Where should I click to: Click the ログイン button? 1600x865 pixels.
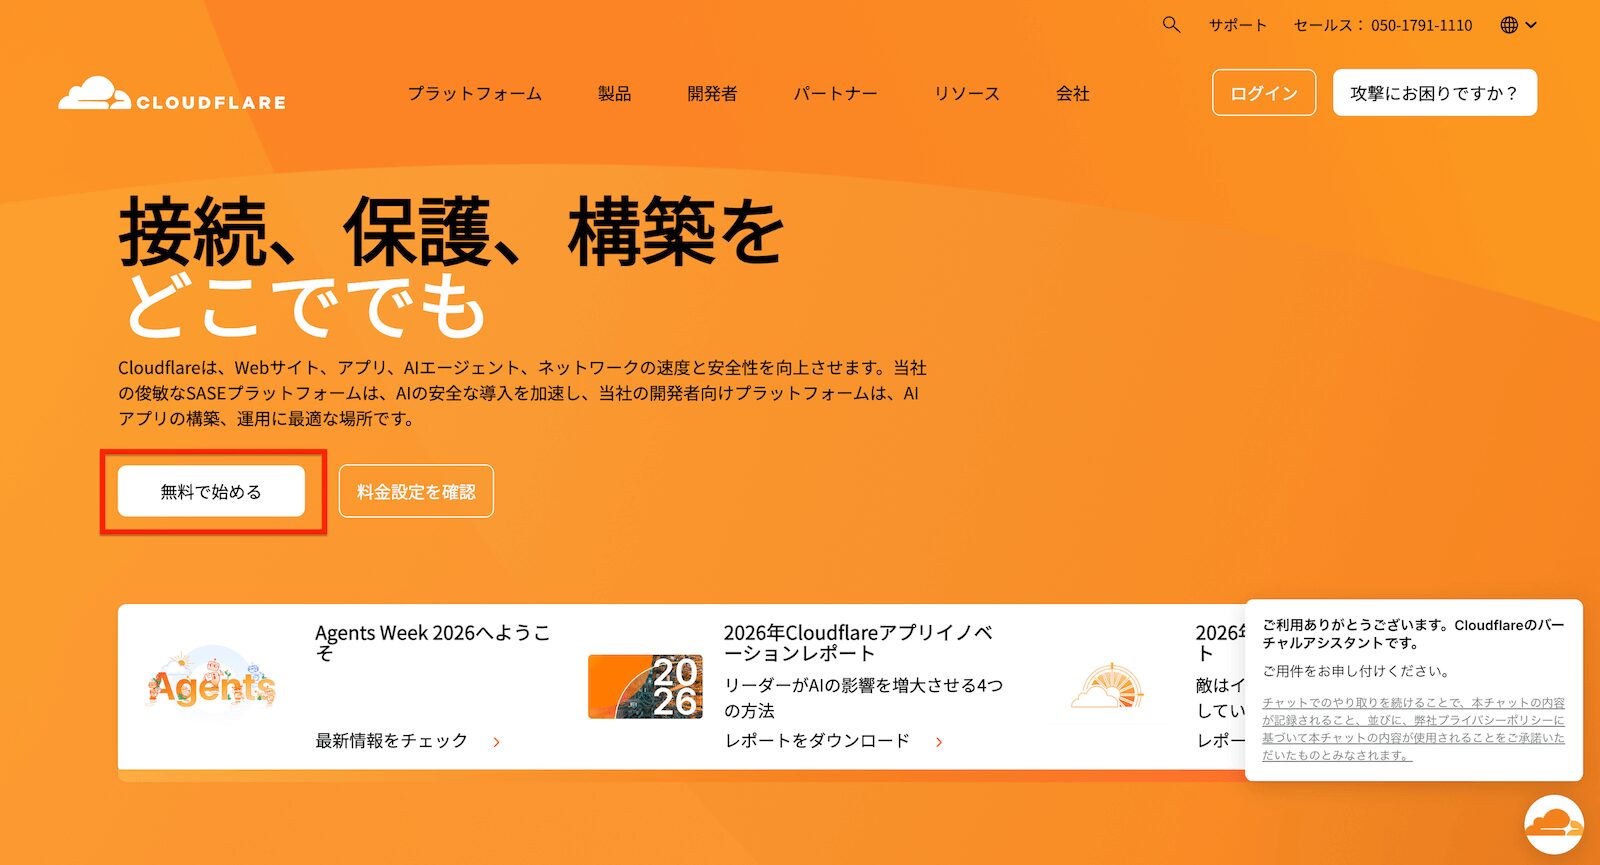pyautogui.click(x=1263, y=93)
